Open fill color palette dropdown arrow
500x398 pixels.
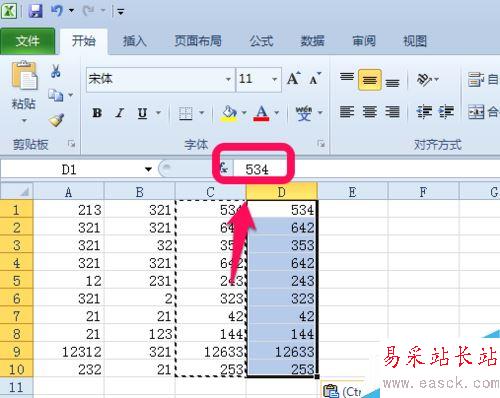(244, 113)
